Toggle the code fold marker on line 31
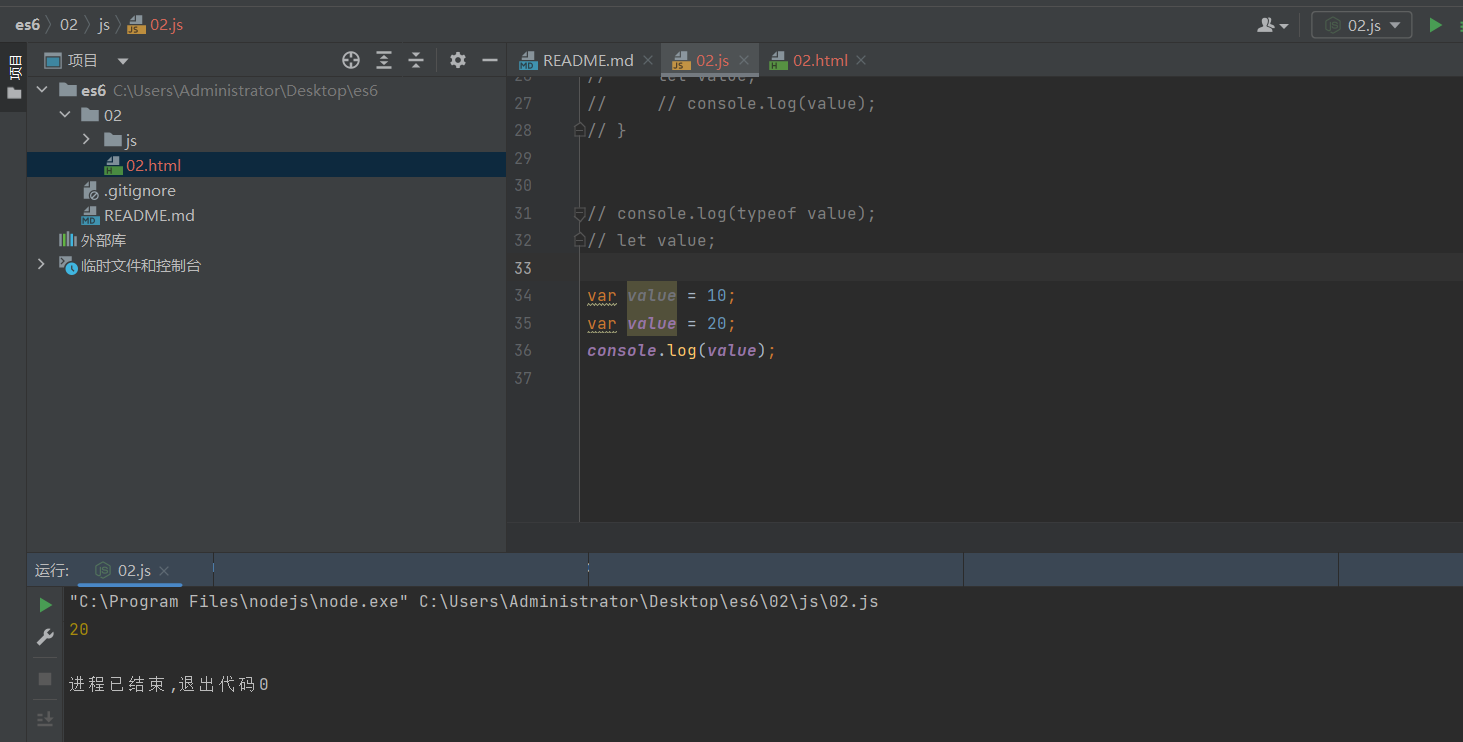This screenshot has height=742, width=1463. click(x=579, y=213)
